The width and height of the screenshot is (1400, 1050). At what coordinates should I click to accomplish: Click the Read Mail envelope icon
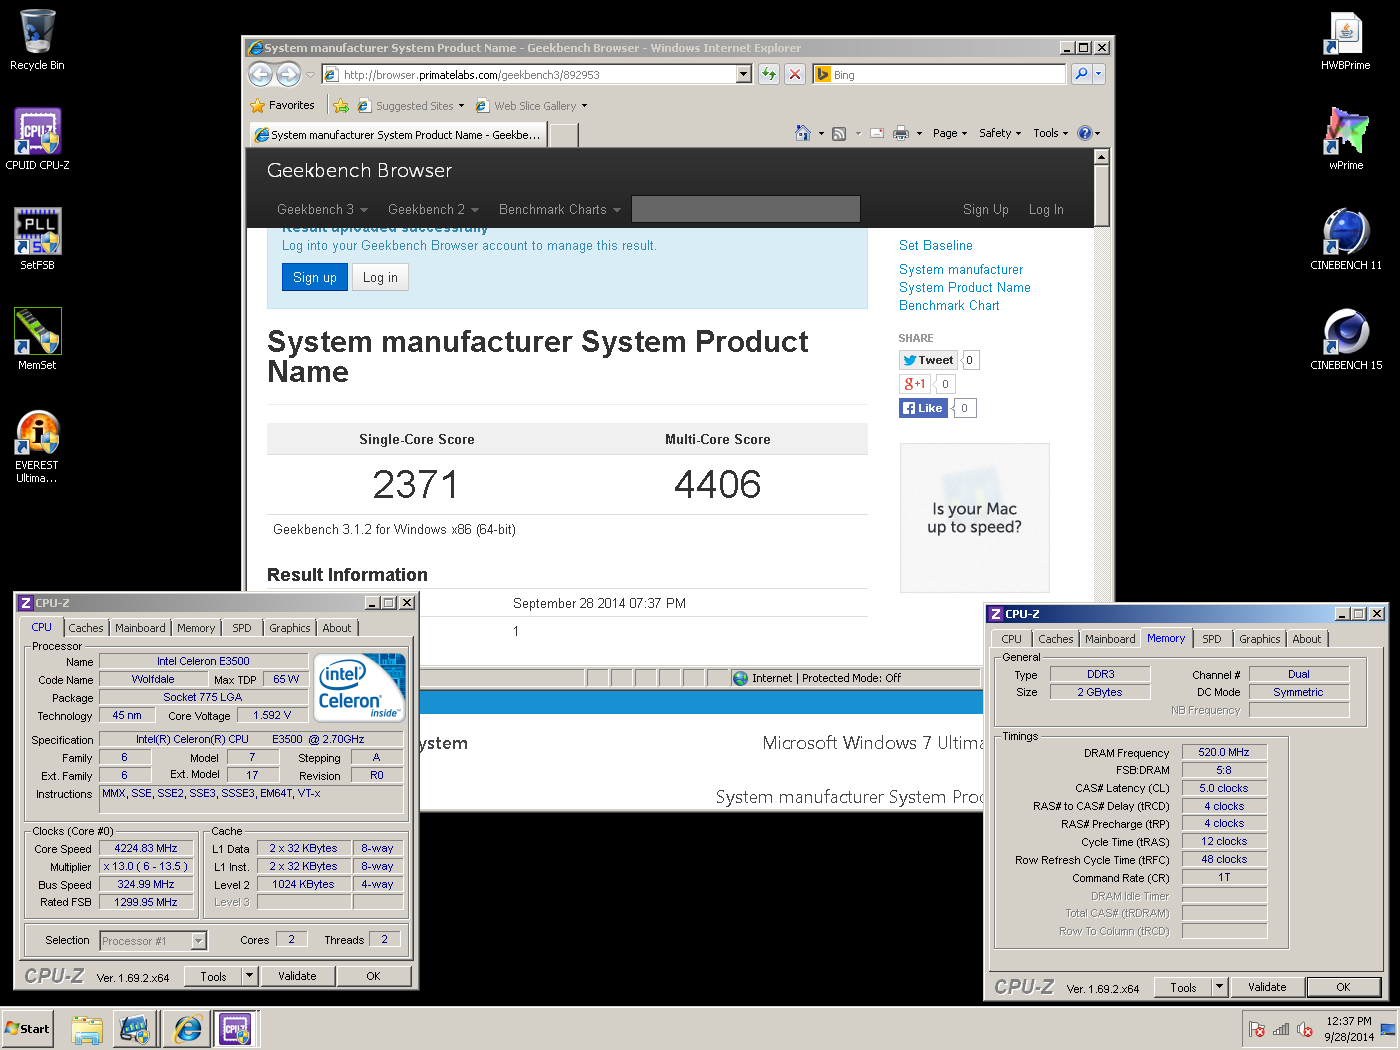877,133
